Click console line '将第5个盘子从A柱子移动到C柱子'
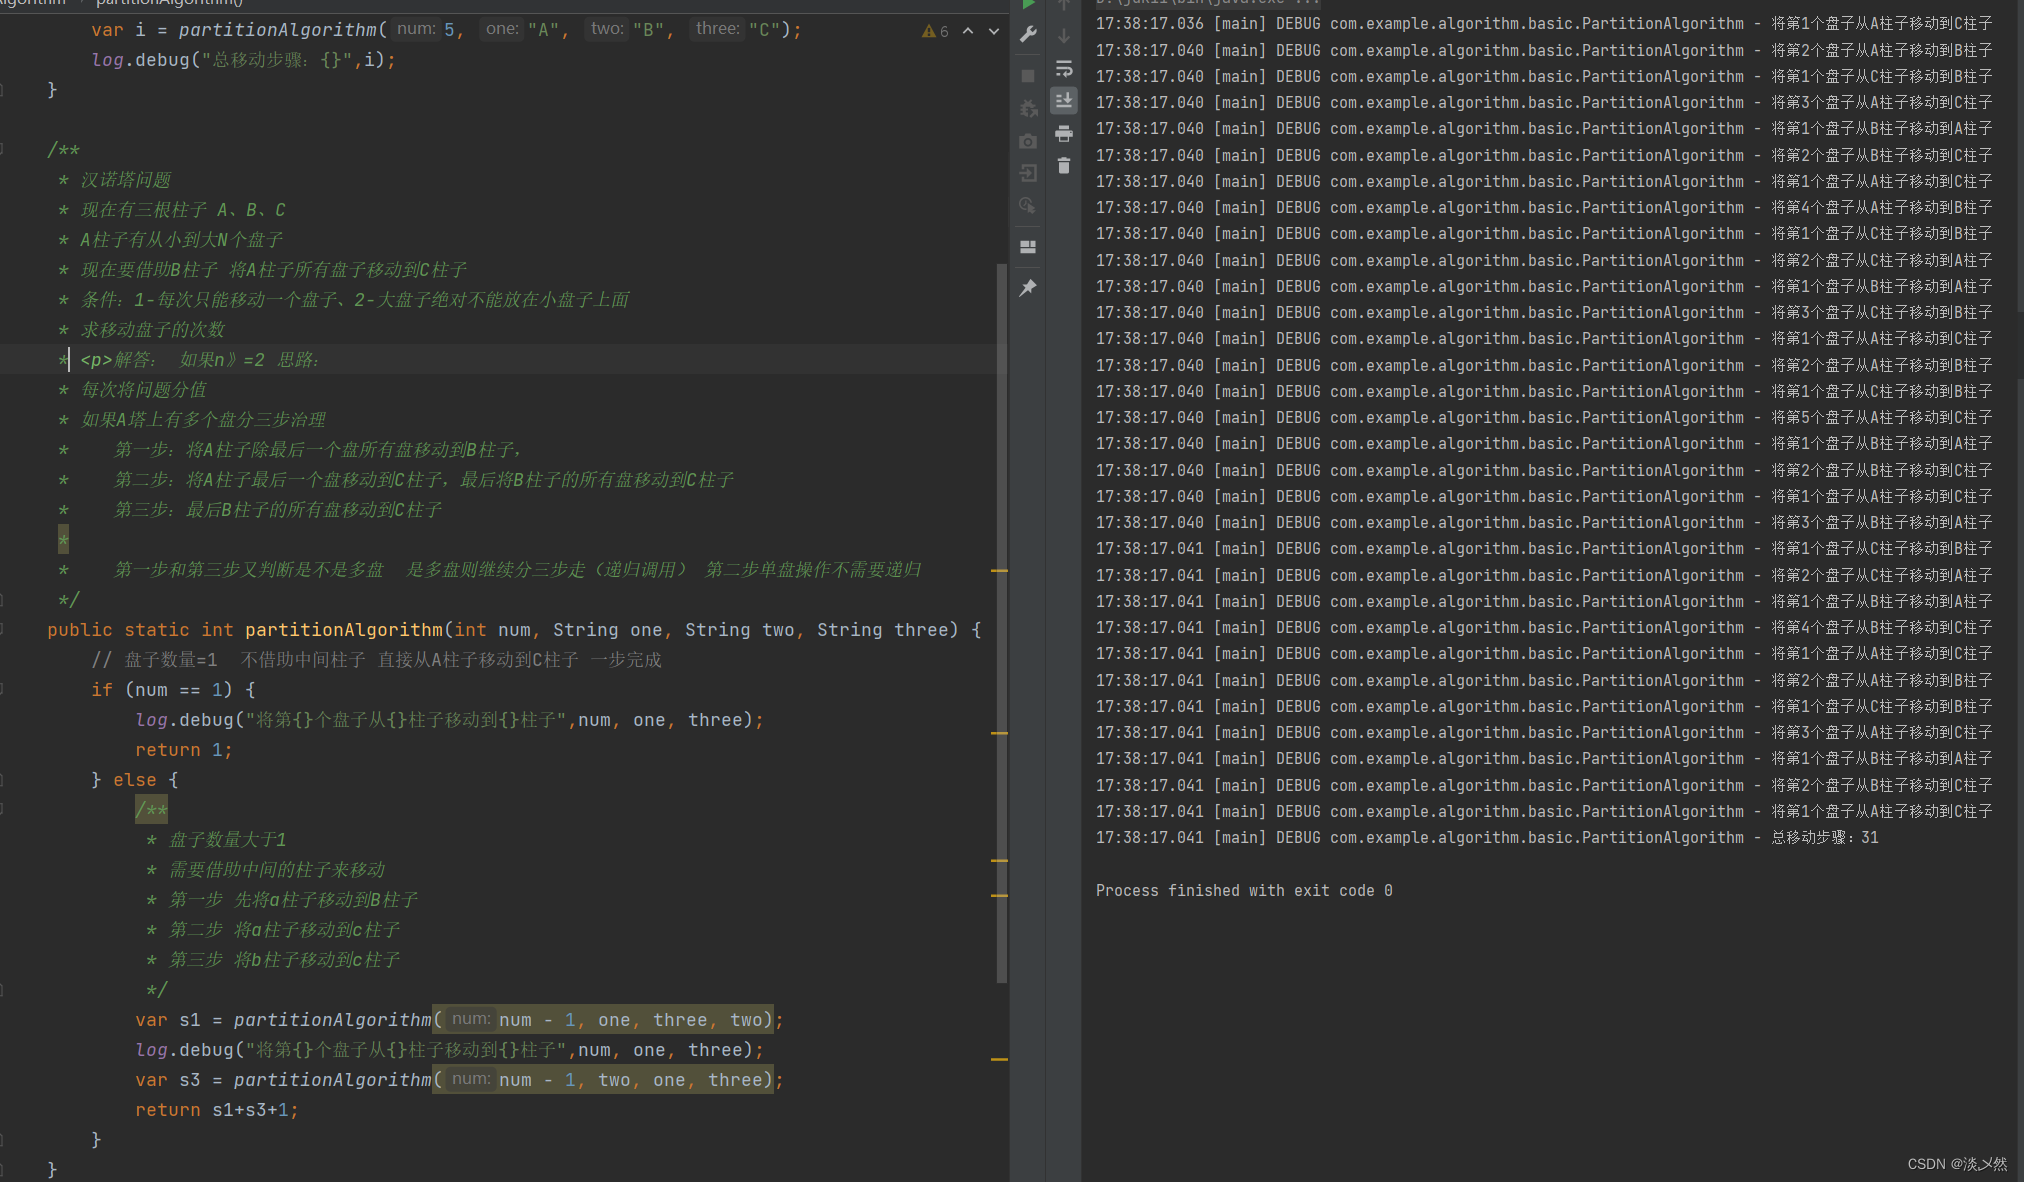 point(1544,417)
